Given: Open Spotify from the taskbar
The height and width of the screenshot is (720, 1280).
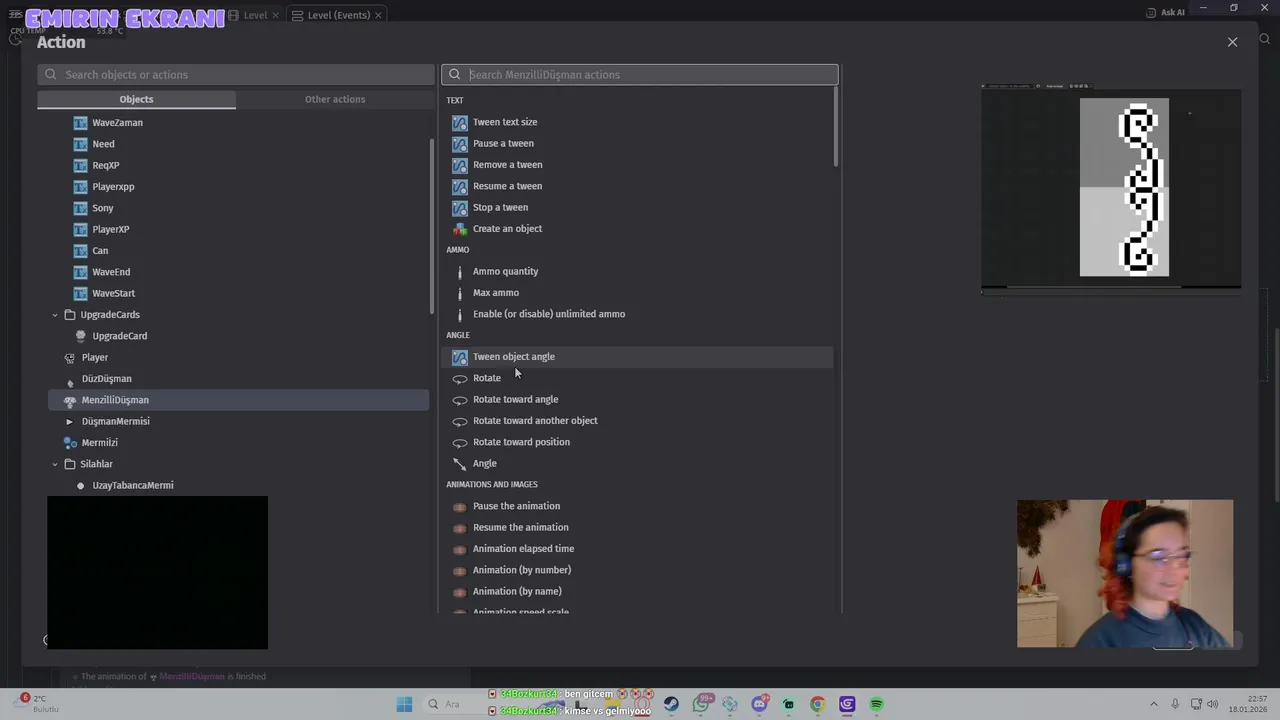Looking at the screenshot, I should pyautogui.click(x=876, y=704).
